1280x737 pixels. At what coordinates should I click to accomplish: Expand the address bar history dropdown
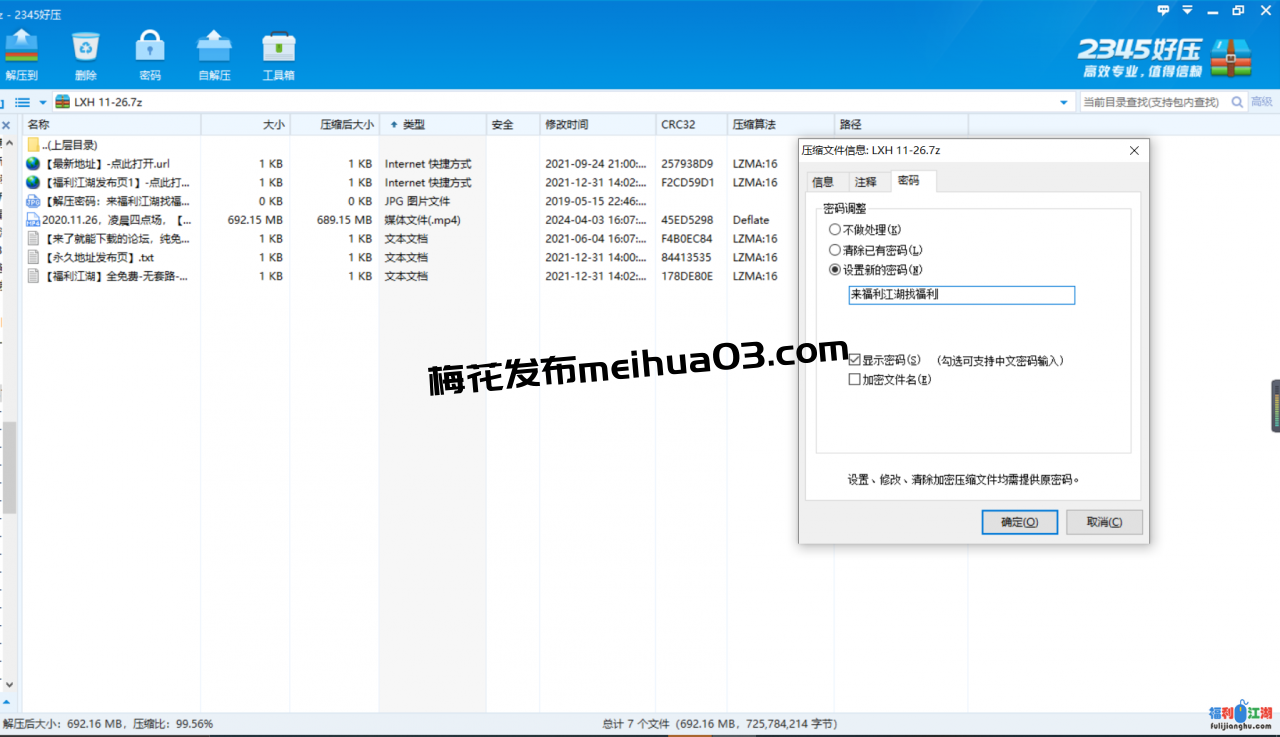pos(1063,102)
